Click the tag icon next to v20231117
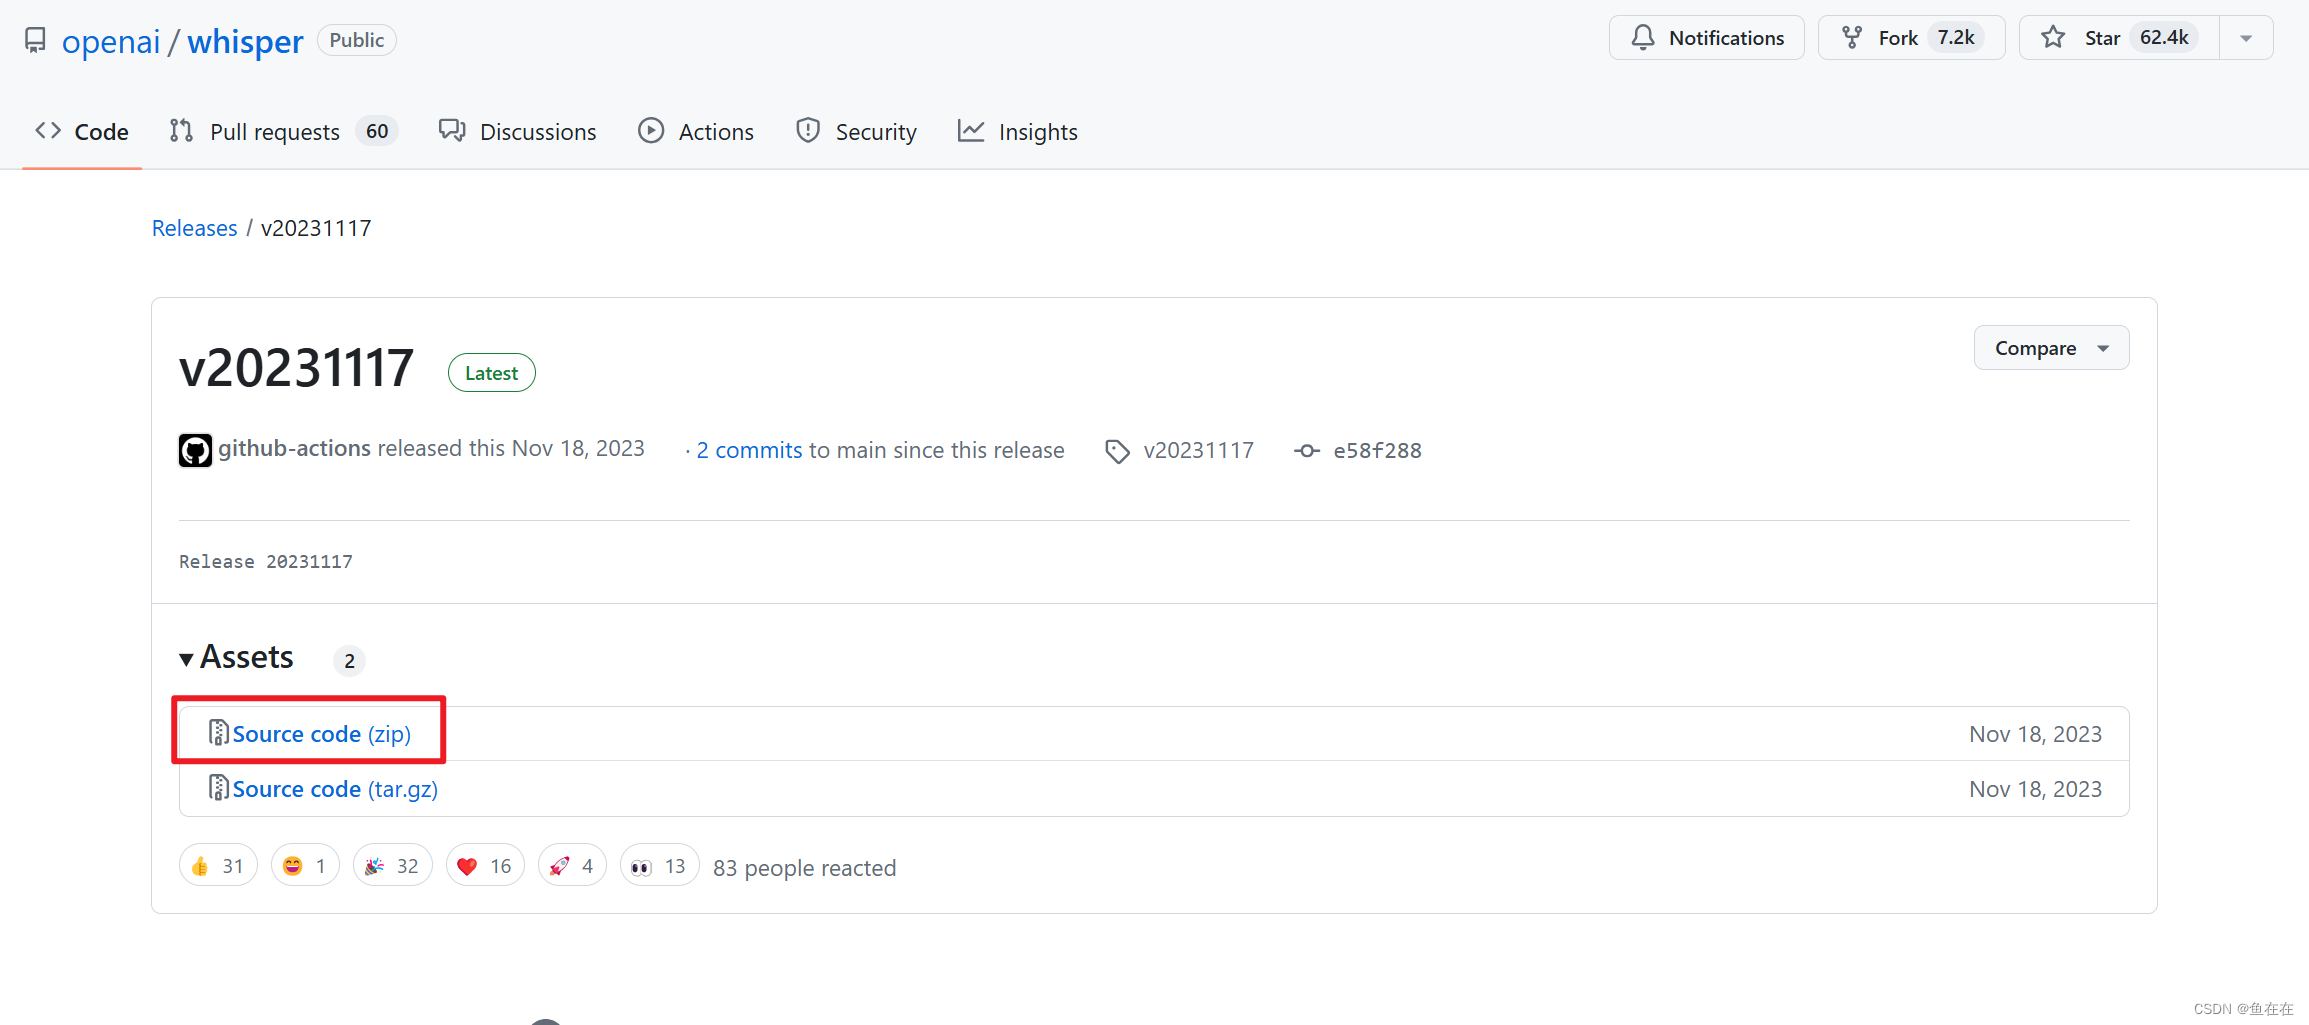Screen dimensions: 2309x1025 1117,451
